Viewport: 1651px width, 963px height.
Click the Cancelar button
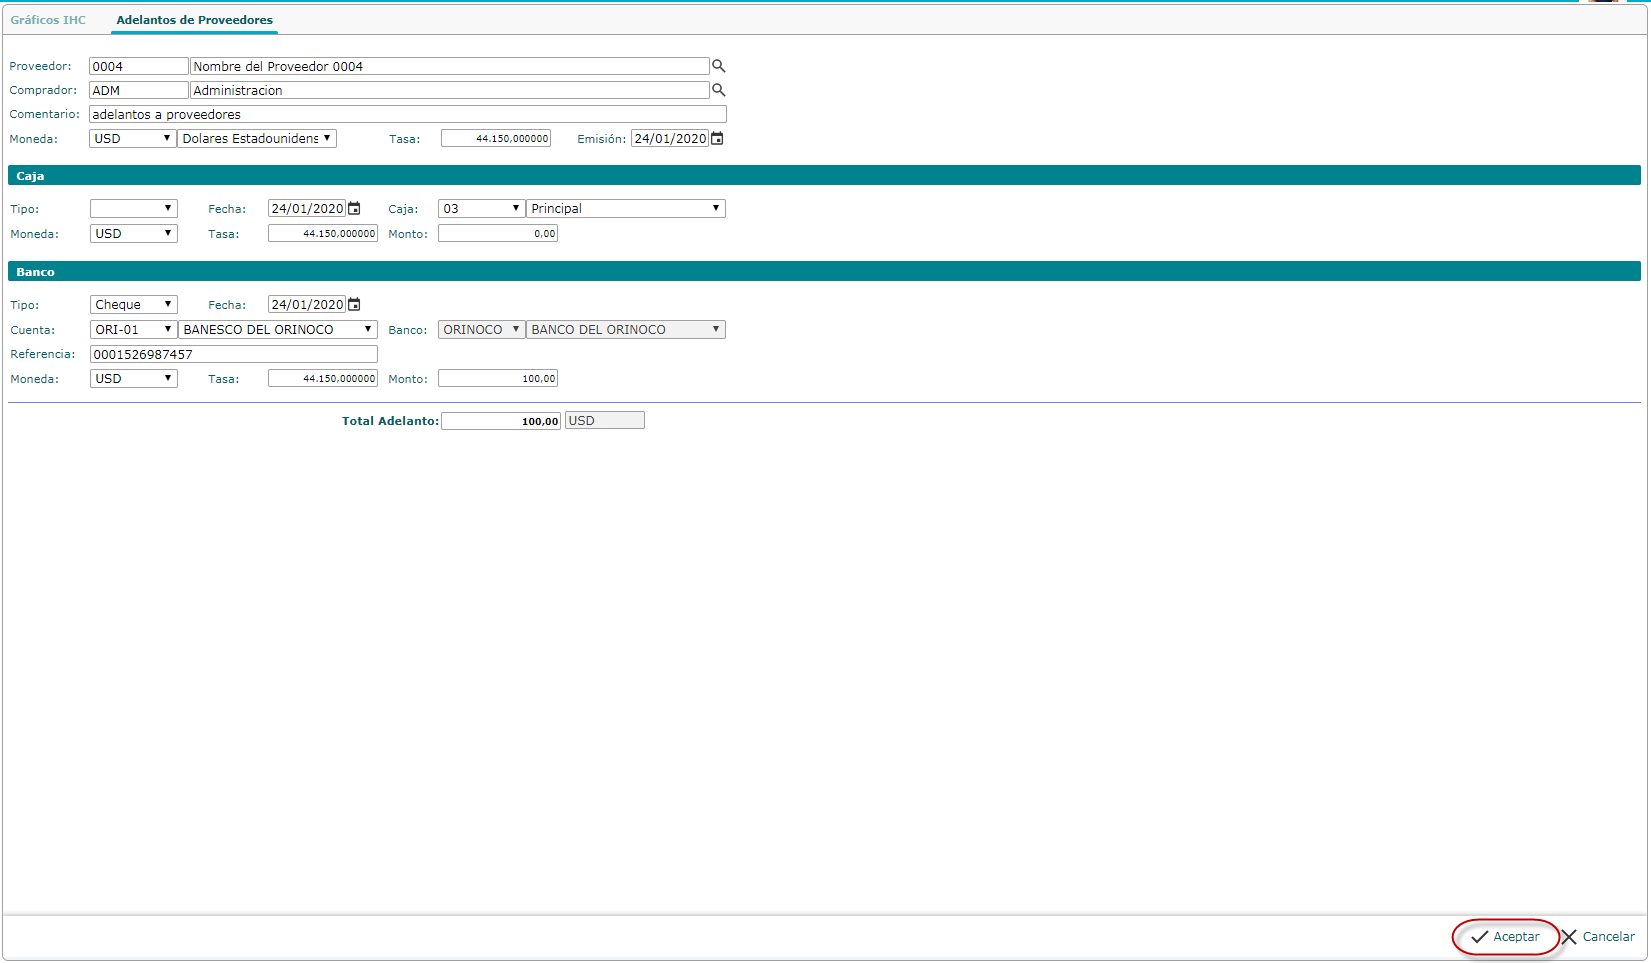pos(1598,937)
